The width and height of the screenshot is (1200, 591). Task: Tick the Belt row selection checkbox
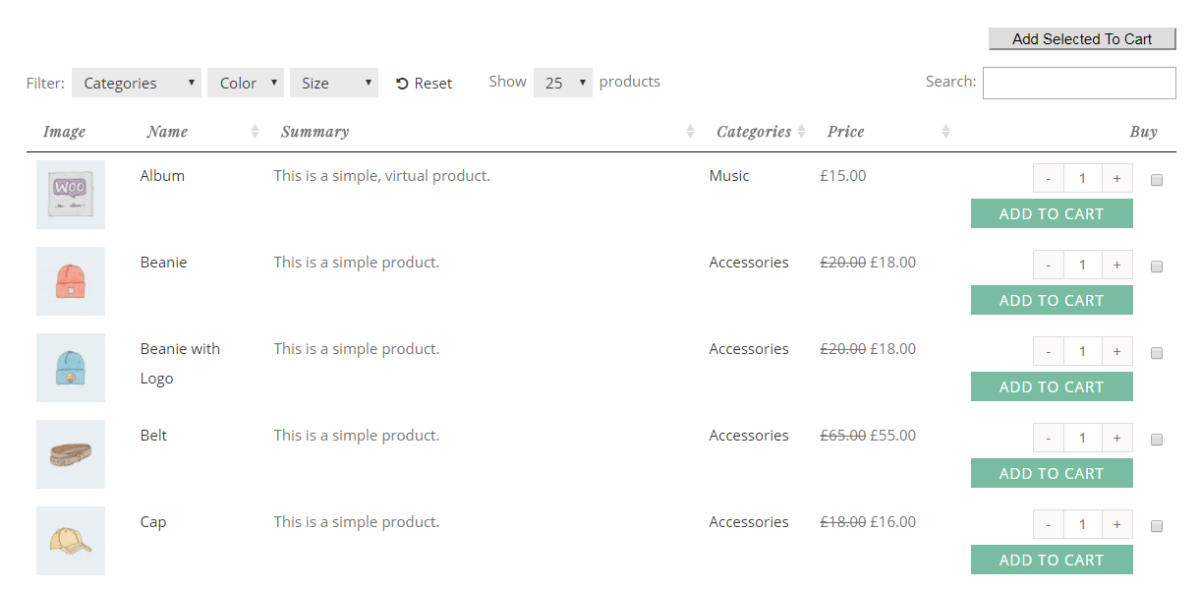click(x=1156, y=439)
